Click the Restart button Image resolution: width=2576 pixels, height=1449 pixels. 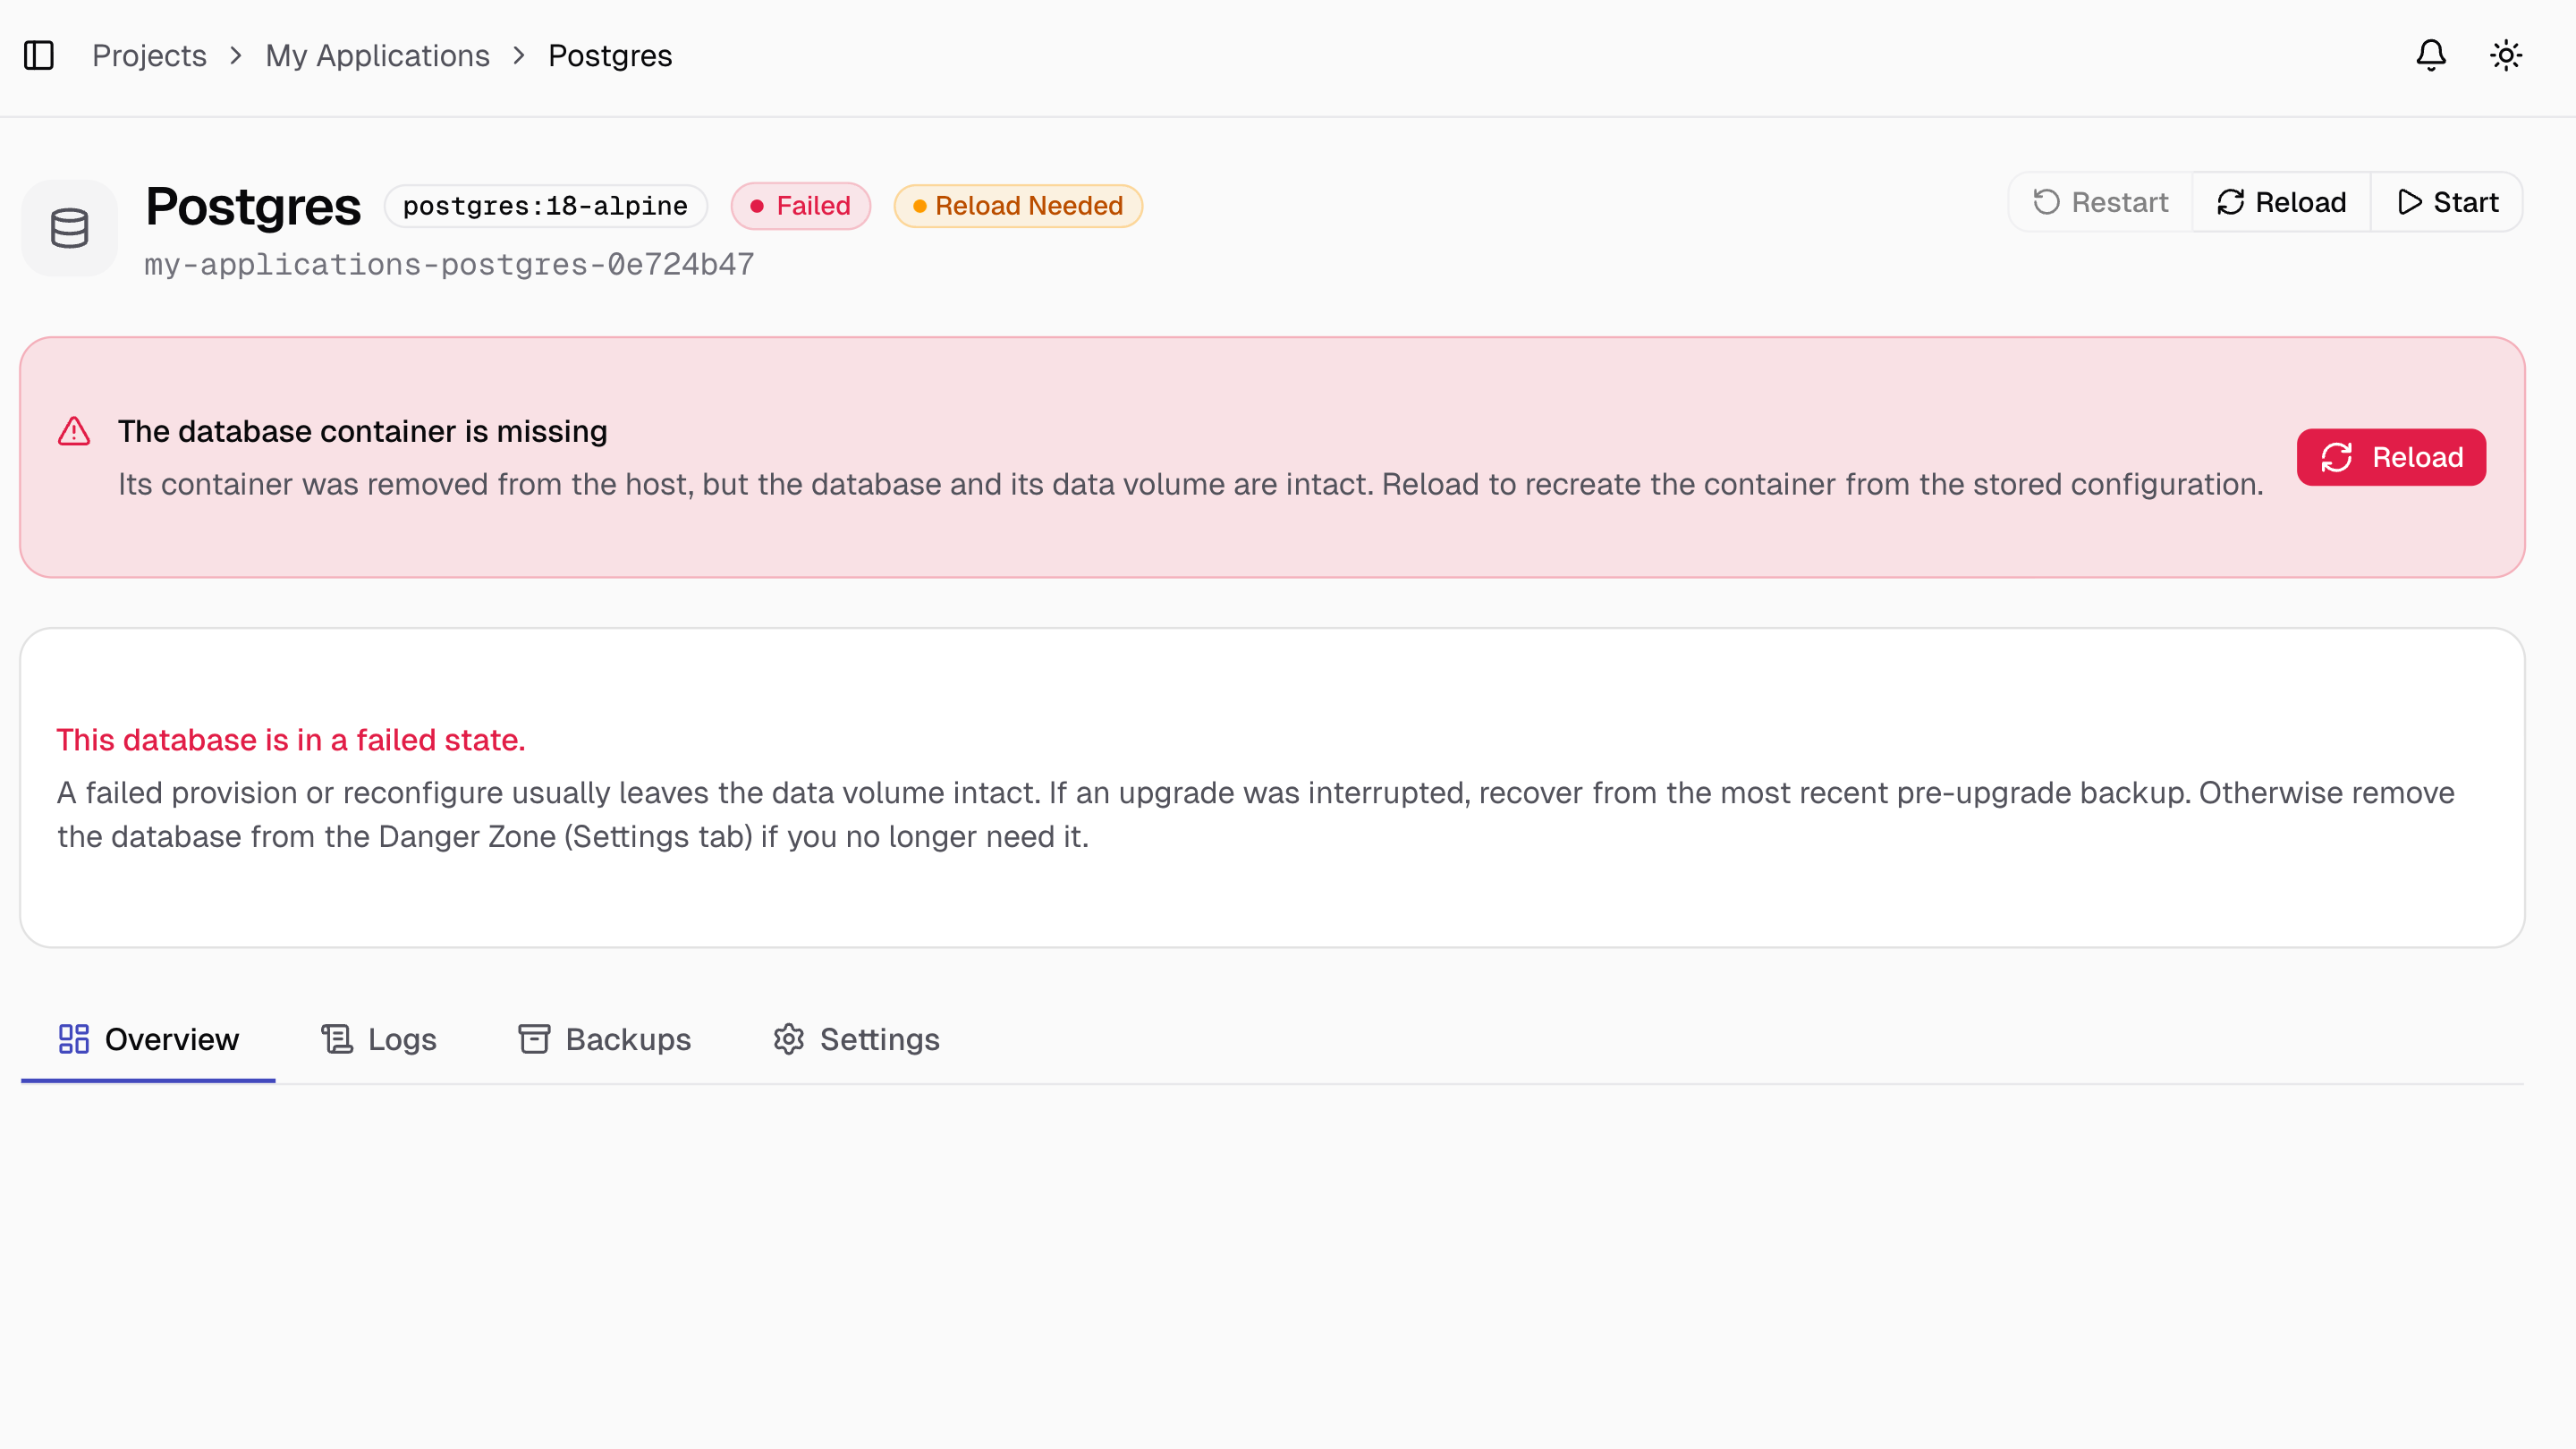pyautogui.click(x=2100, y=202)
